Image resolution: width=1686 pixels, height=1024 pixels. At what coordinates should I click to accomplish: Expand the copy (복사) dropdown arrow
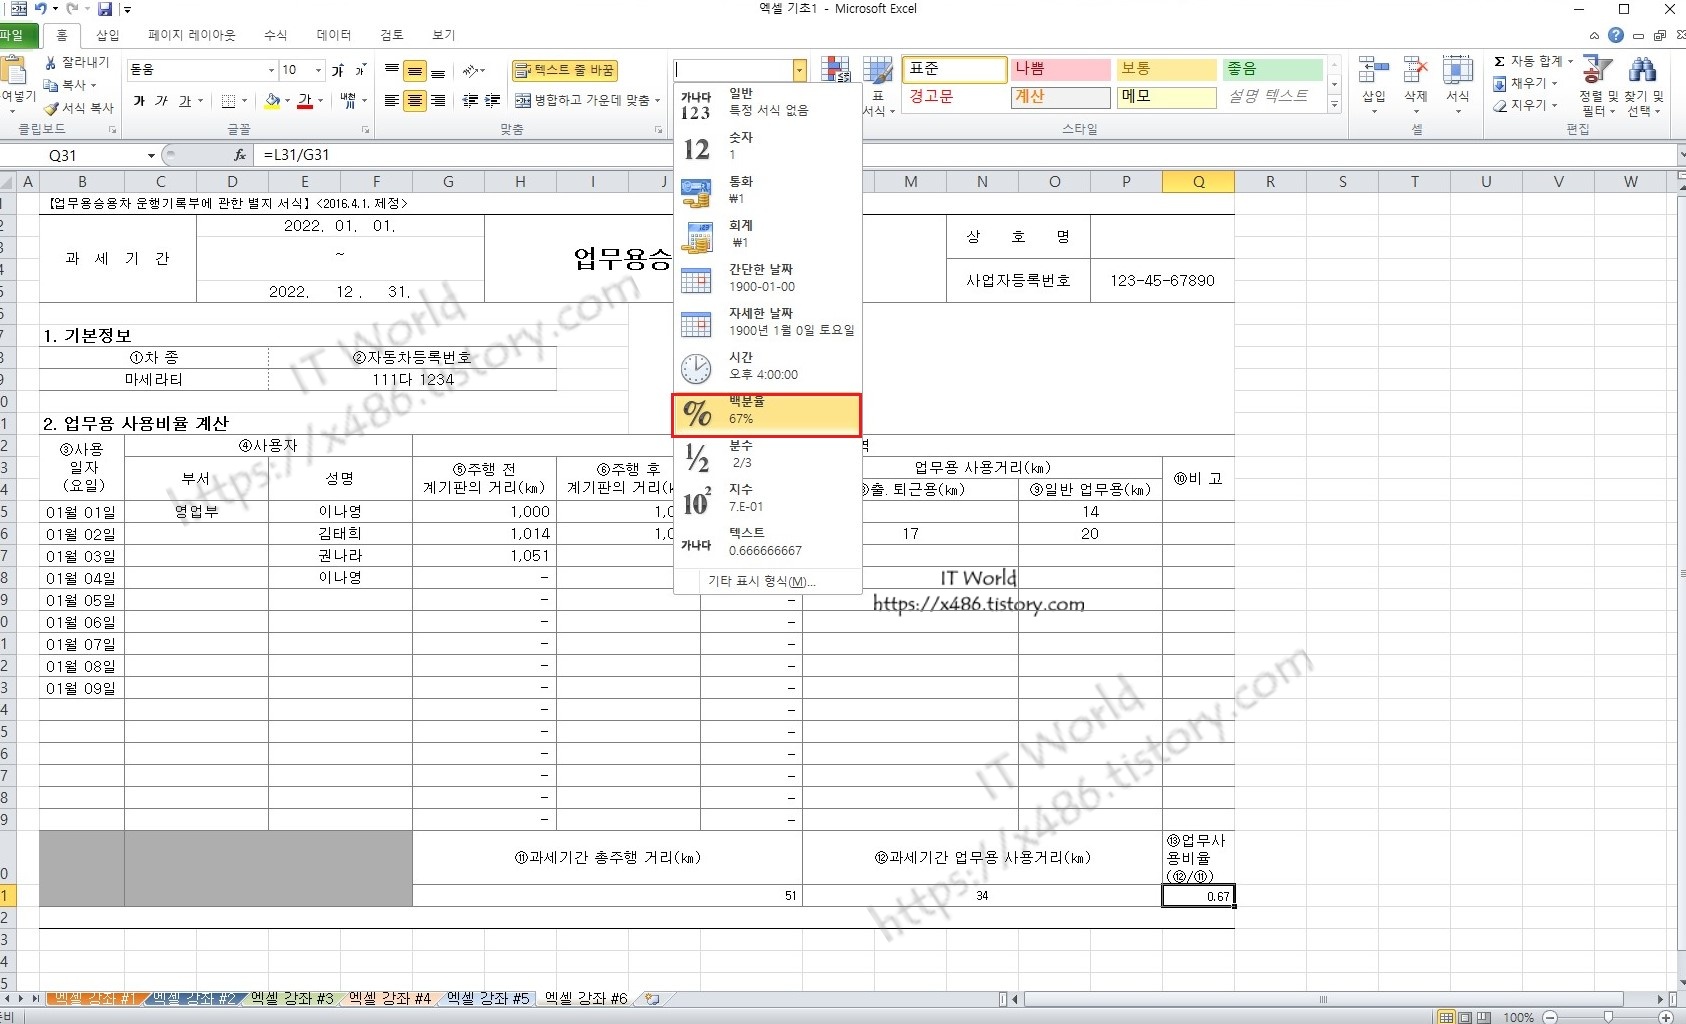(x=94, y=85)
